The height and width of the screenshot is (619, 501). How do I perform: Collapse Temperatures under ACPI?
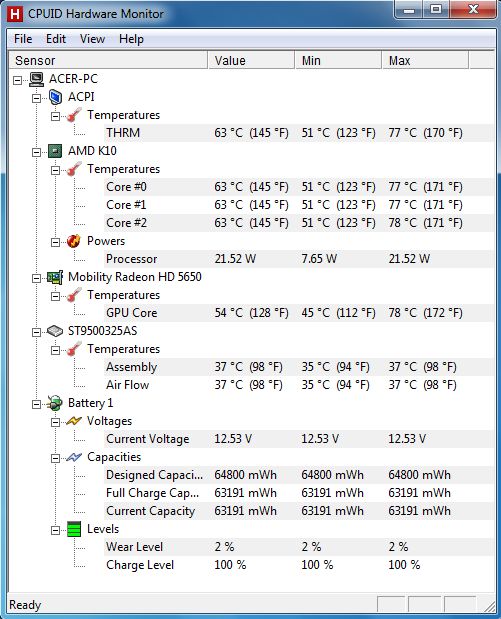pyautogui.click(x=55, y=116)
